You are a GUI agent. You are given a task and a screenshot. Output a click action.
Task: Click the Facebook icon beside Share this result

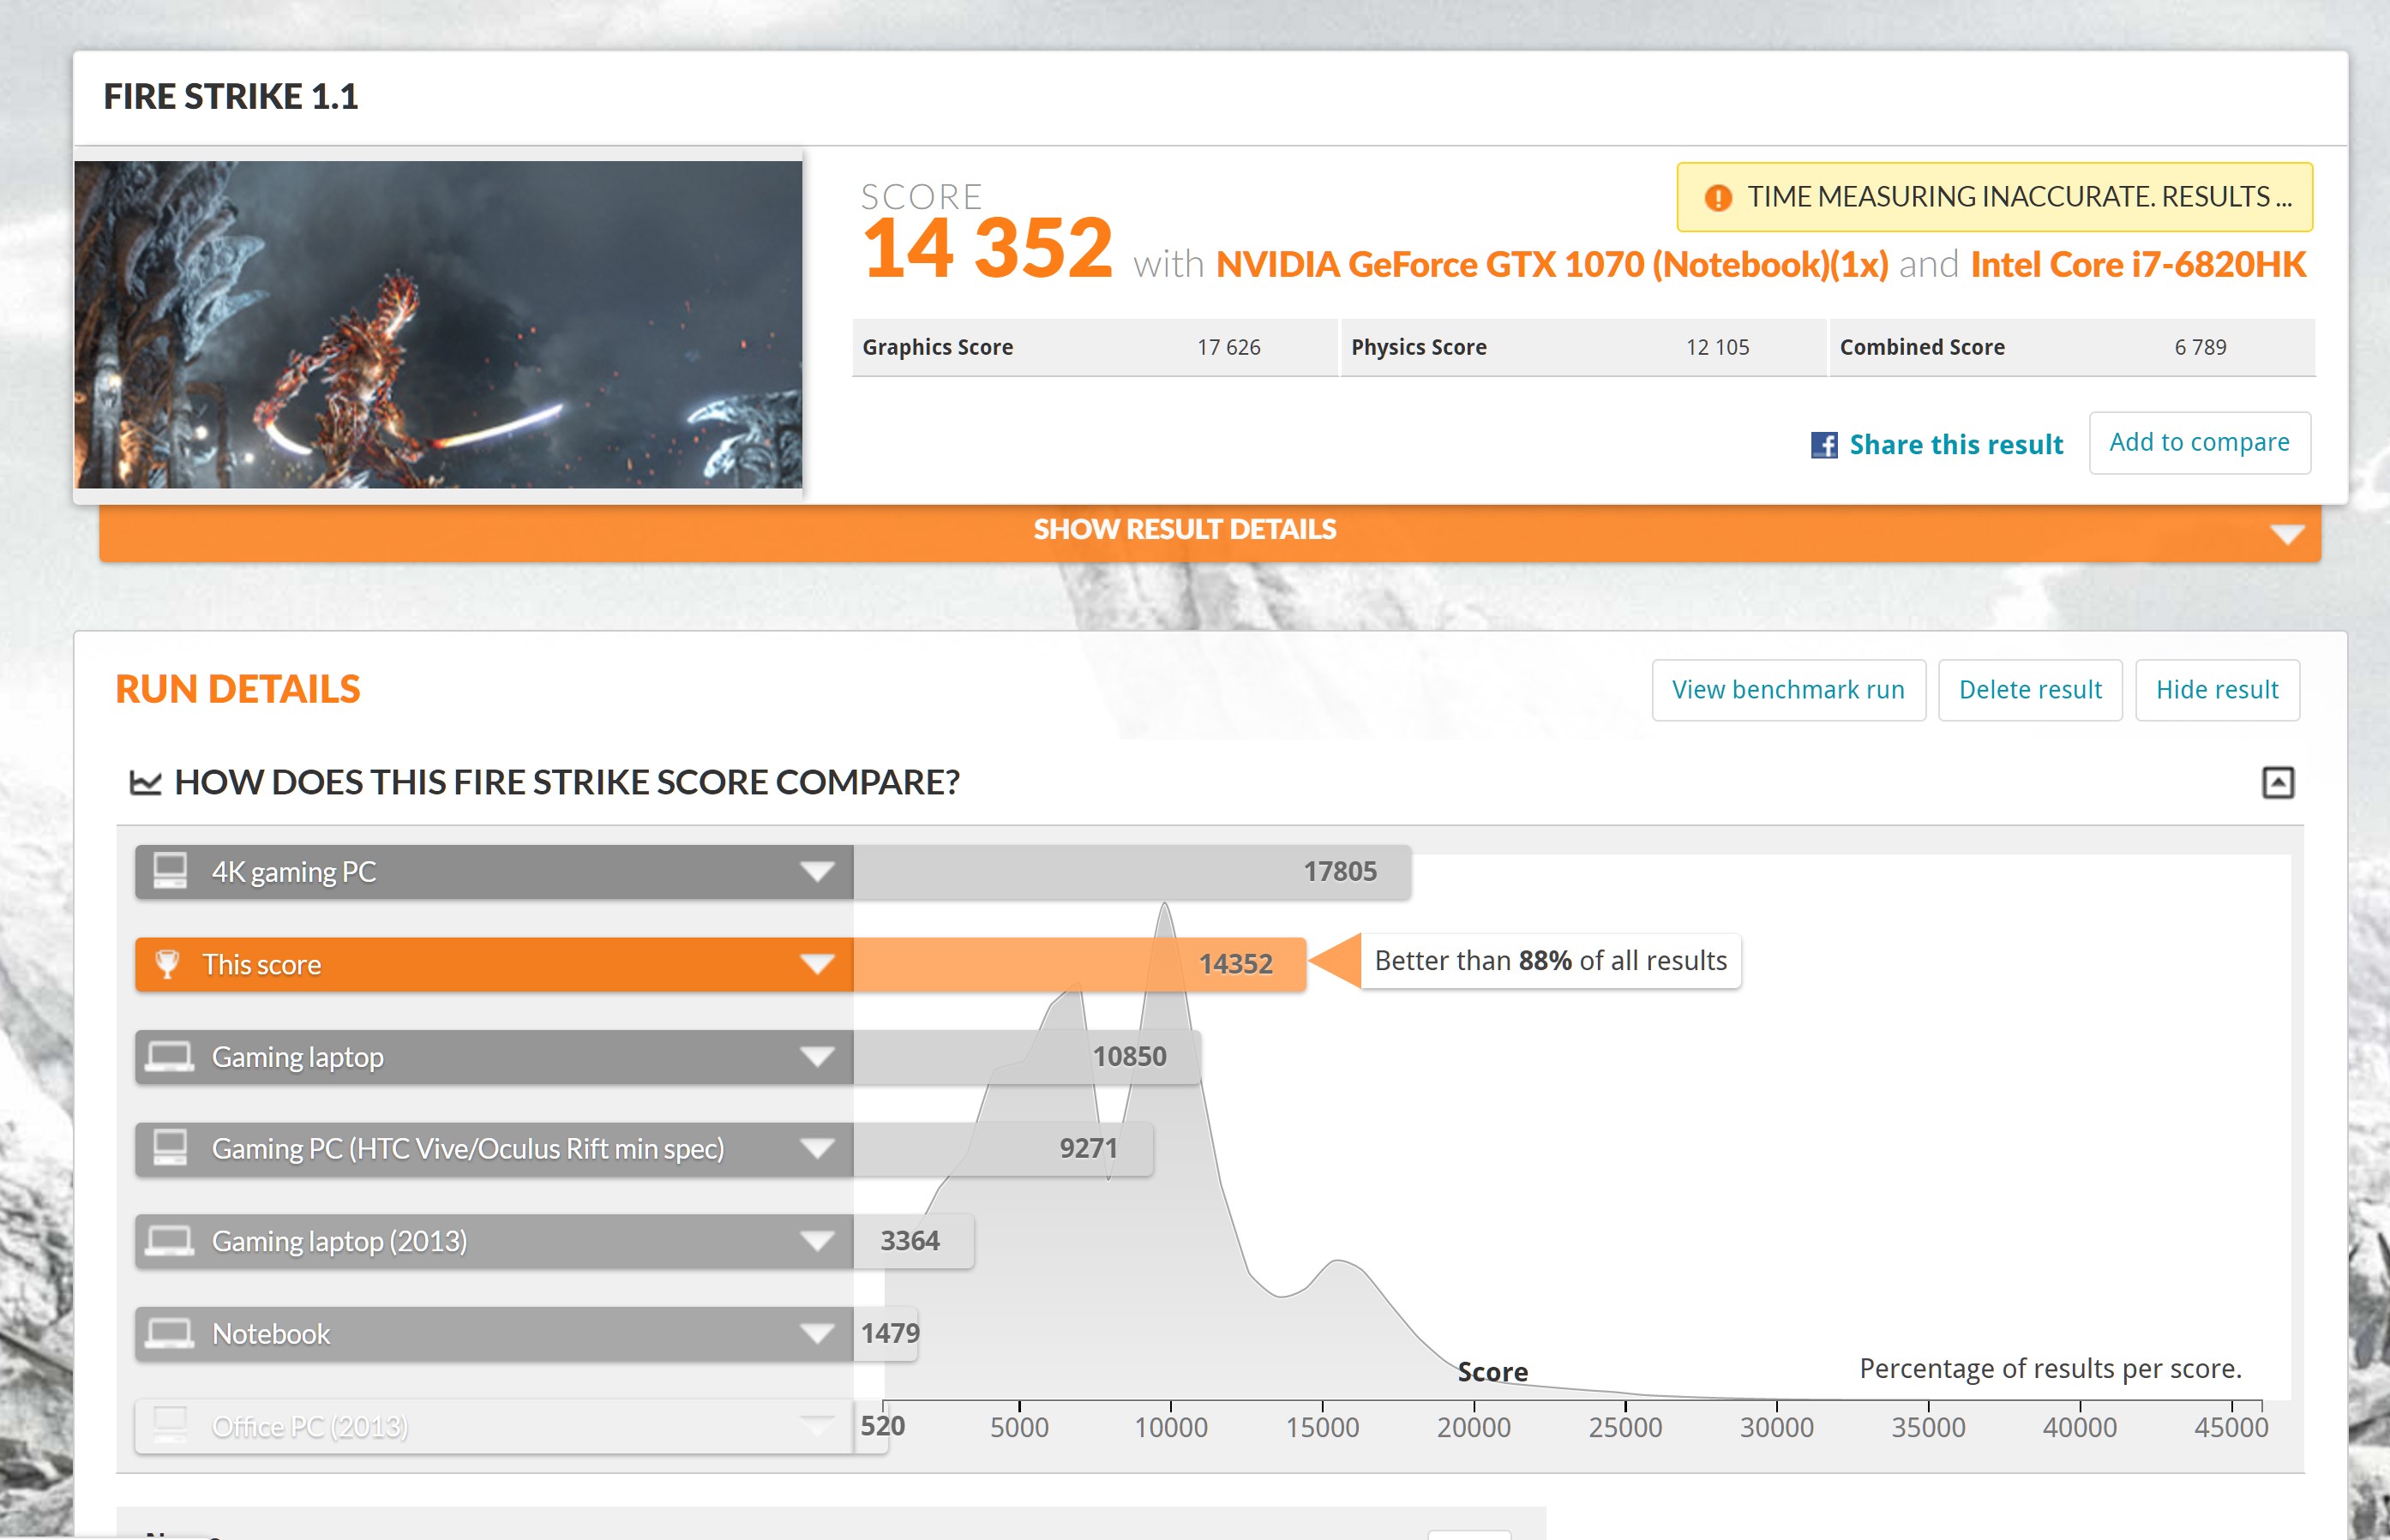pyautogui.click(x=1823, y=445)
